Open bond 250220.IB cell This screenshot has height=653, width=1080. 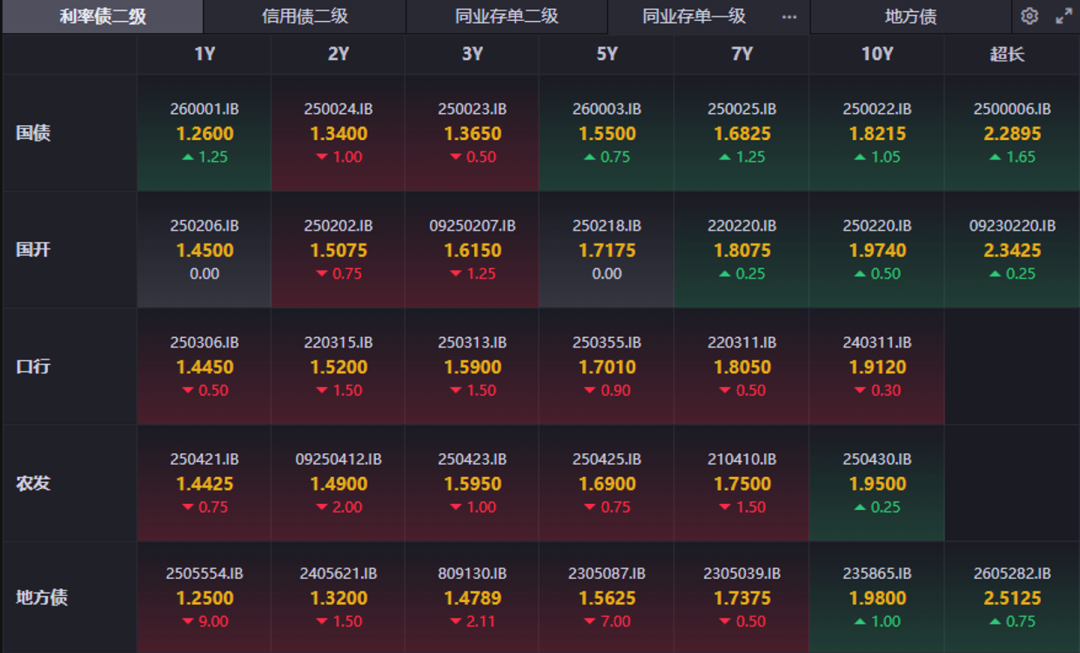click(x=877, y=249)
